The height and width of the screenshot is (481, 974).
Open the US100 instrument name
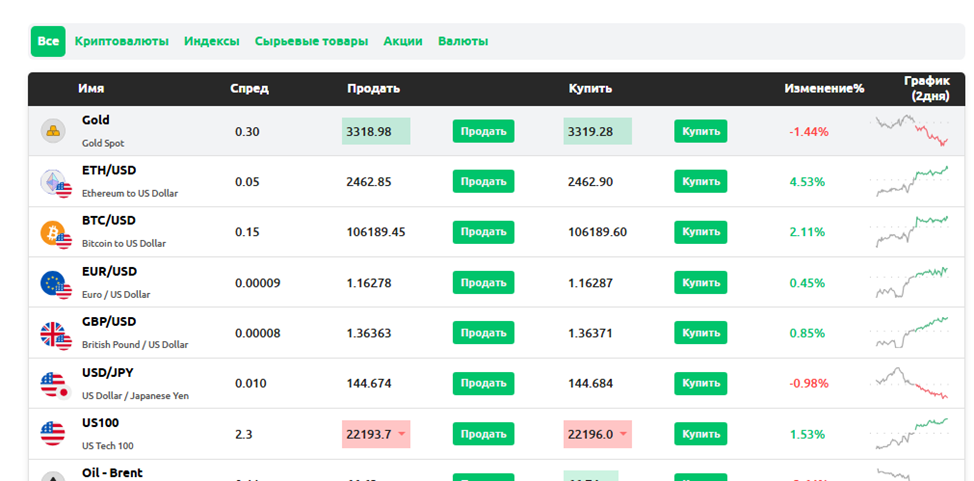101,423
